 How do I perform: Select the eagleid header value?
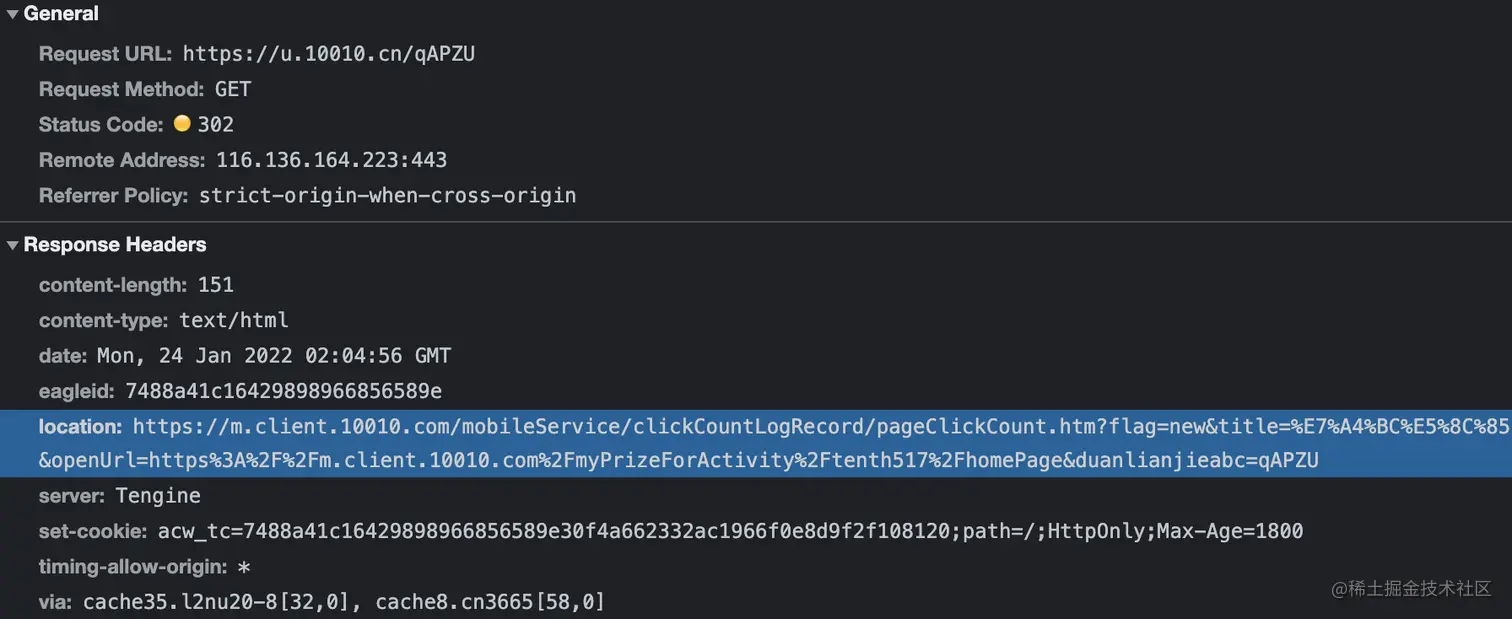284,391
